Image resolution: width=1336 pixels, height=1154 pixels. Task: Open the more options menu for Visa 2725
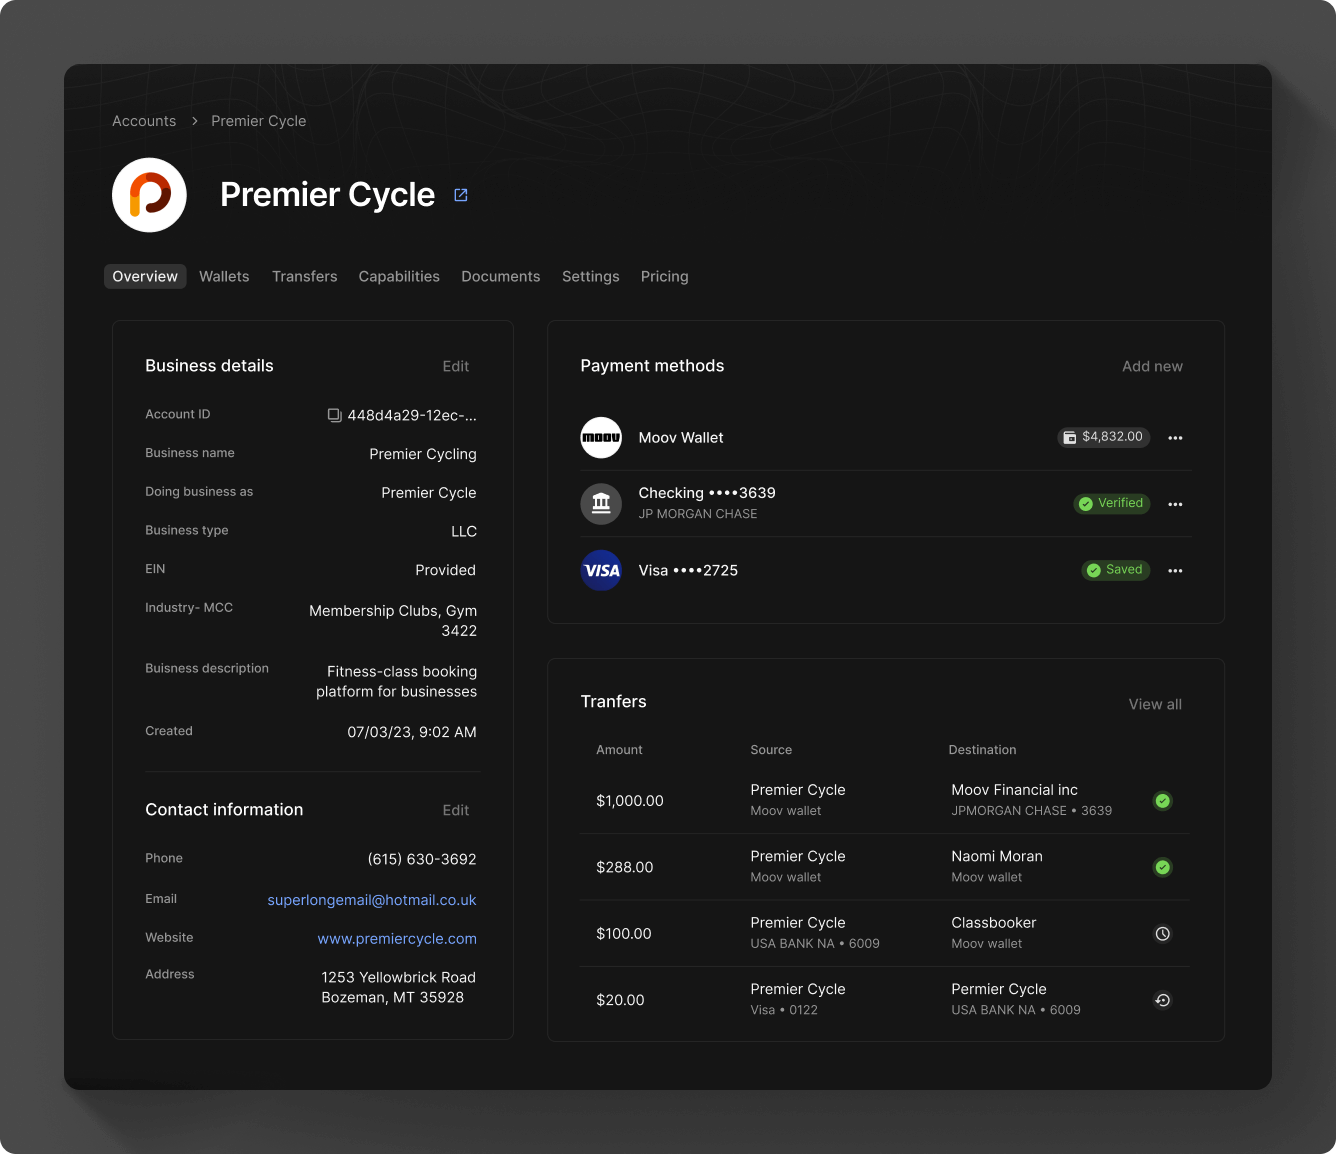1175,570
